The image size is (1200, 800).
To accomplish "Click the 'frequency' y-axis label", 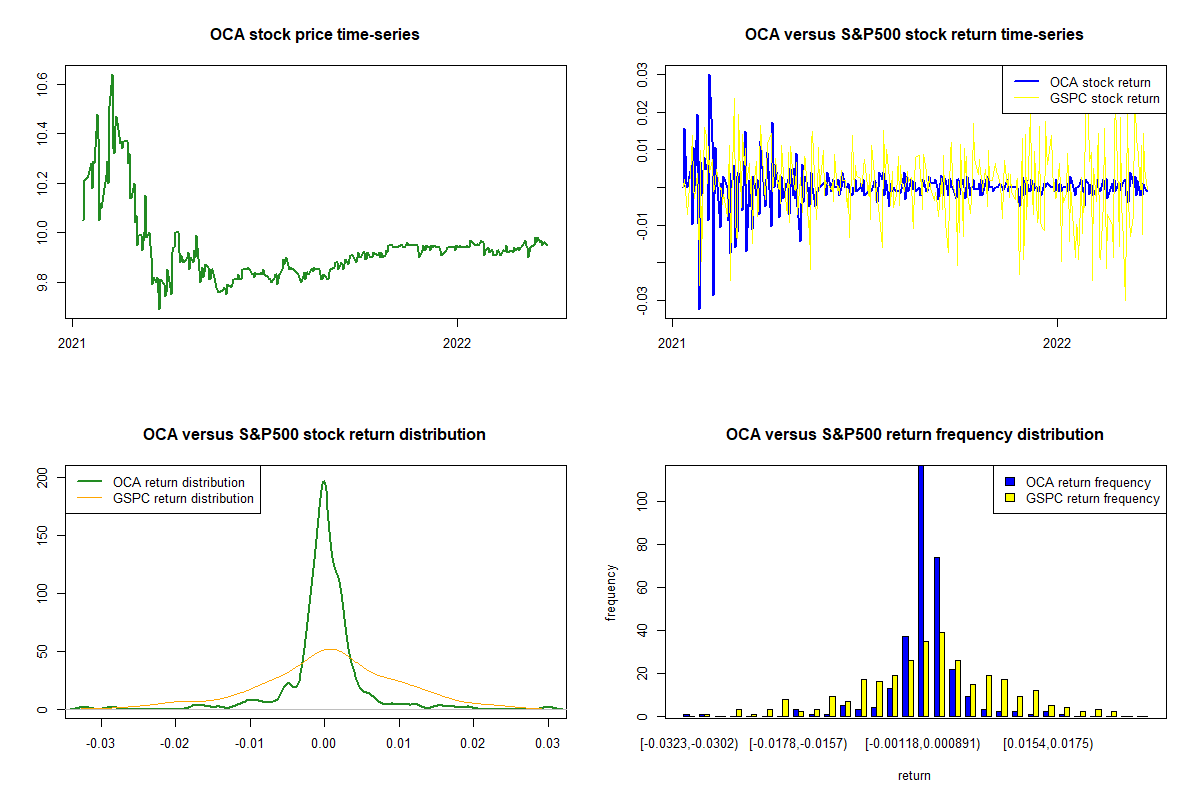I will (610, 592).
